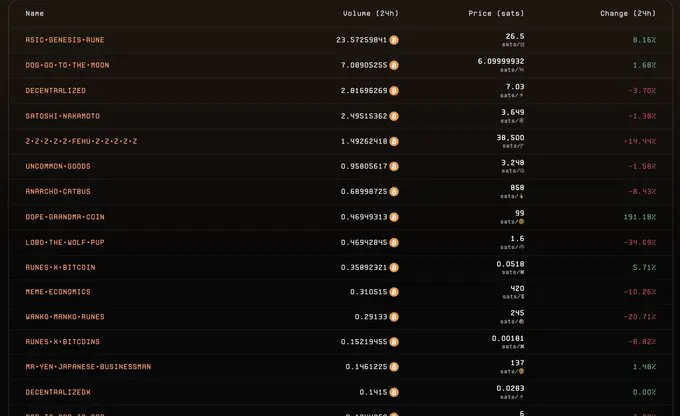Image resolution: width=680 pixels, height=416 pixels.
Task: Sort by Change (24h) column header
Action: (628, 13)
